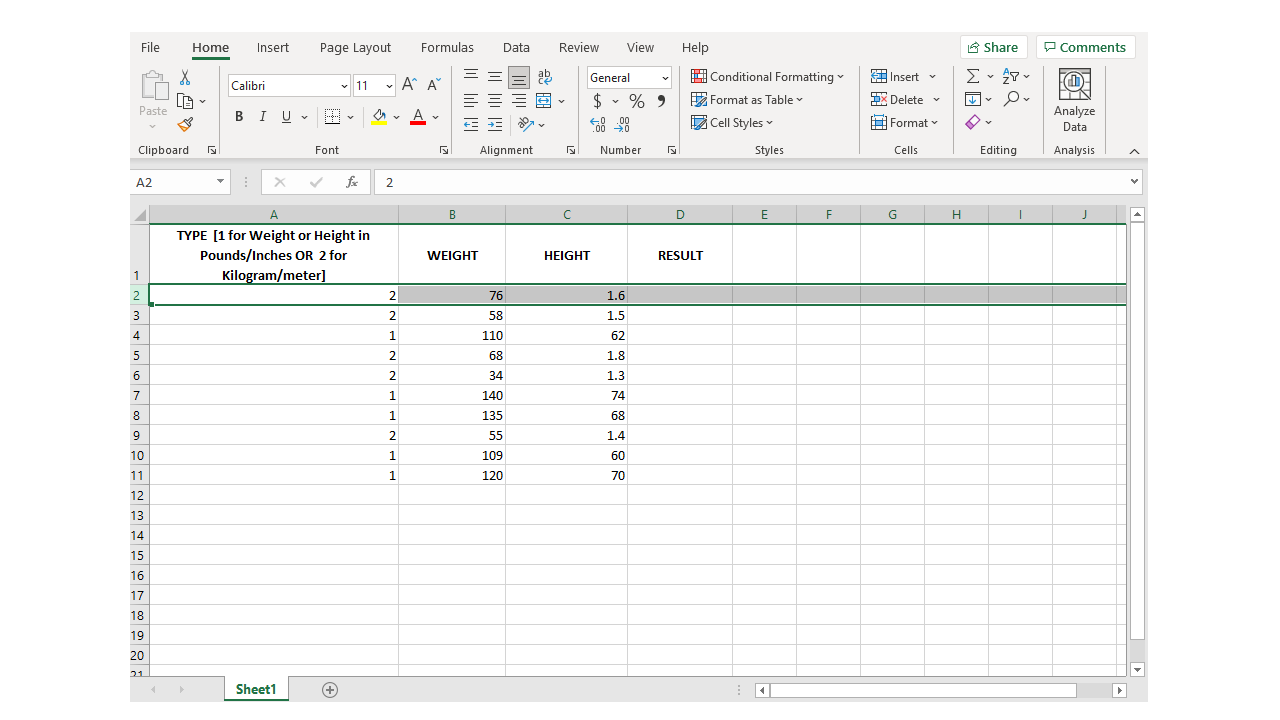
Task: Click the Increase Decimal icon
Action: pyautogui.click(x=598, y=125)
